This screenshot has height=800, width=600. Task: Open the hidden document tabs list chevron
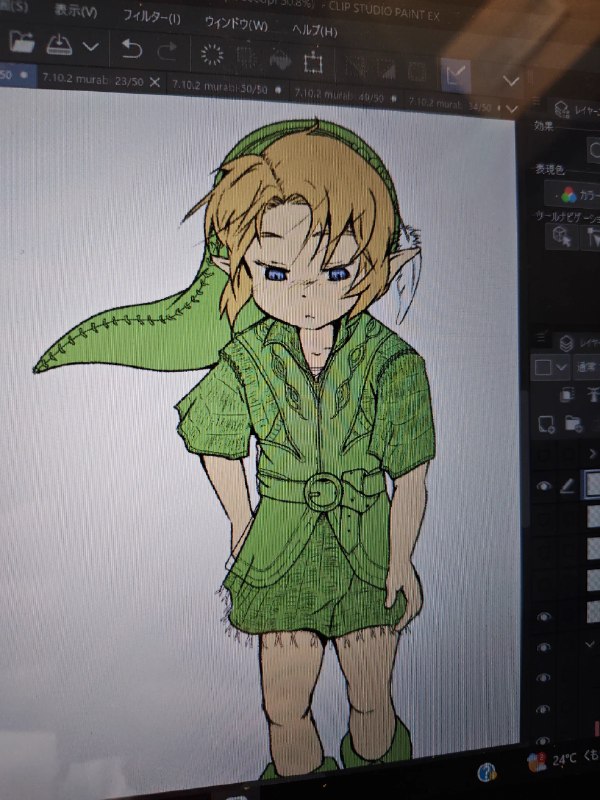pos(512,109)
